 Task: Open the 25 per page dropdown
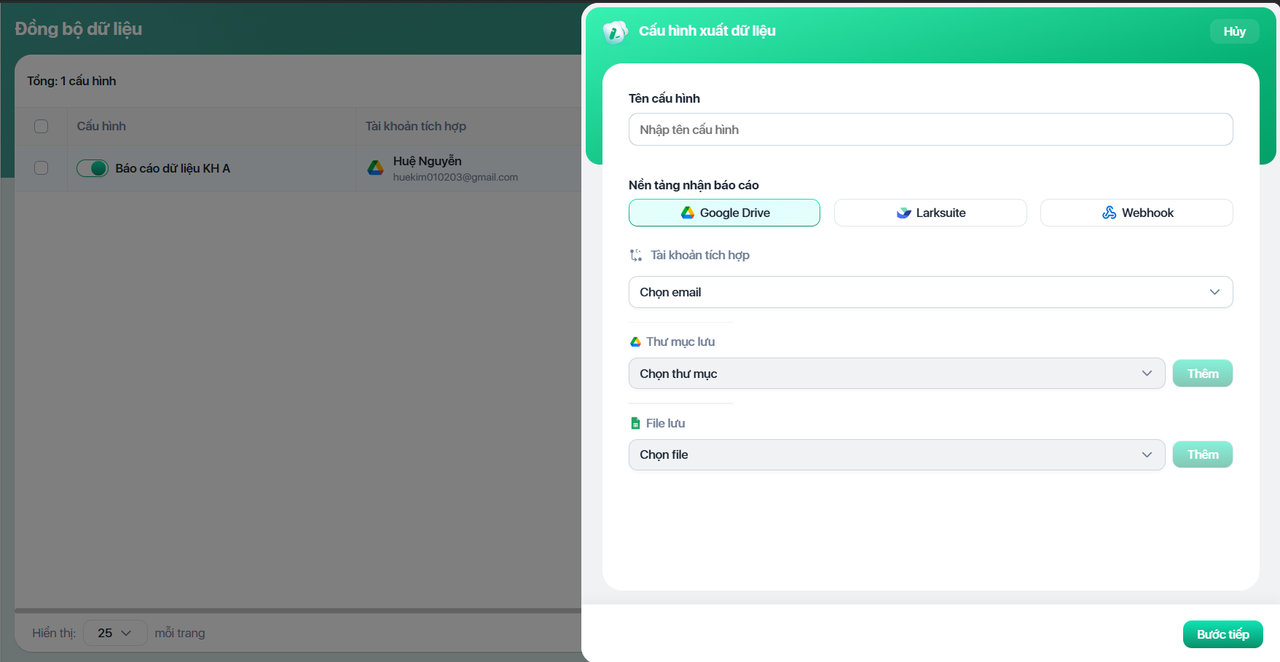tap(115, 633)
